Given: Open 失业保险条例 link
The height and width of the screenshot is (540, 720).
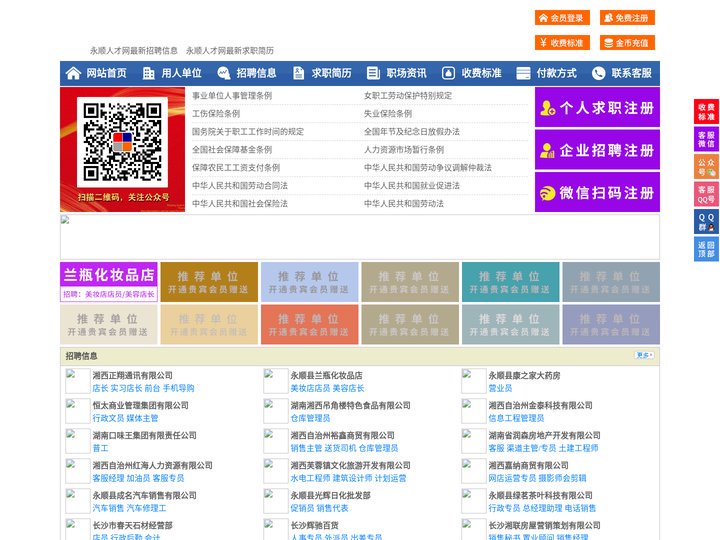Looking at the screenshot, I should click(x=388, y=113).
